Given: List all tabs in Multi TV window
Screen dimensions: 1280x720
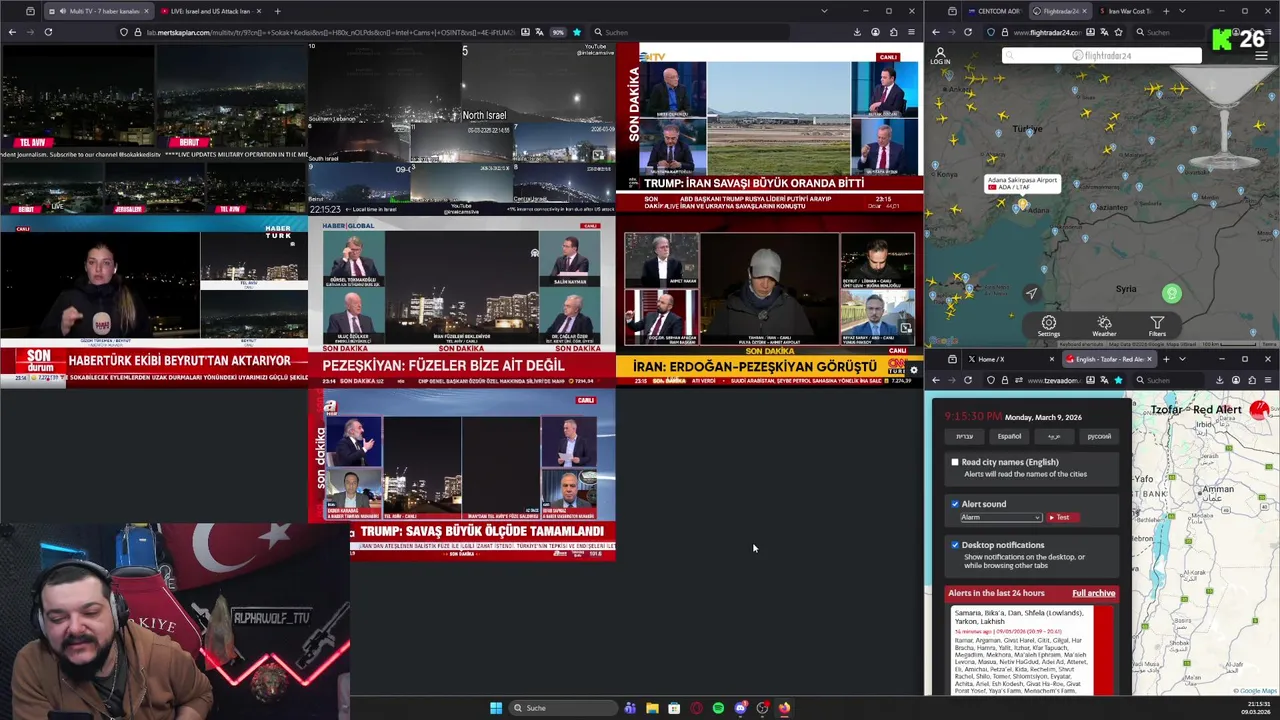Looking at the screenshot, I should [824, 11].
